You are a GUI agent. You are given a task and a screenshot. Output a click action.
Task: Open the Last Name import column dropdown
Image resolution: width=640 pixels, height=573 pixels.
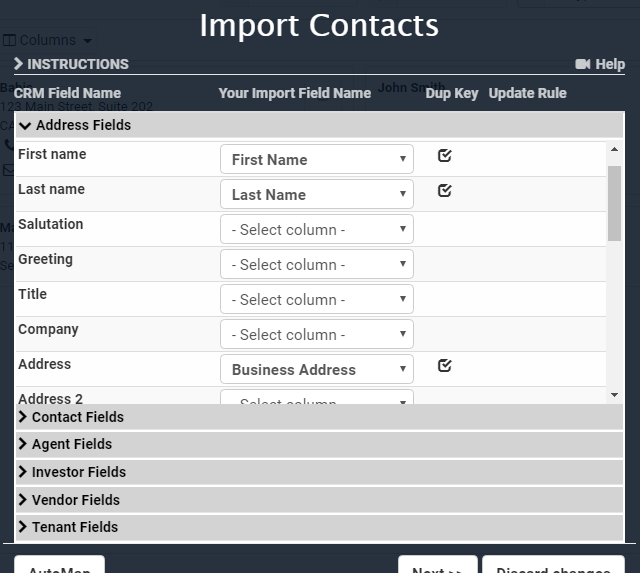[316, 194]
